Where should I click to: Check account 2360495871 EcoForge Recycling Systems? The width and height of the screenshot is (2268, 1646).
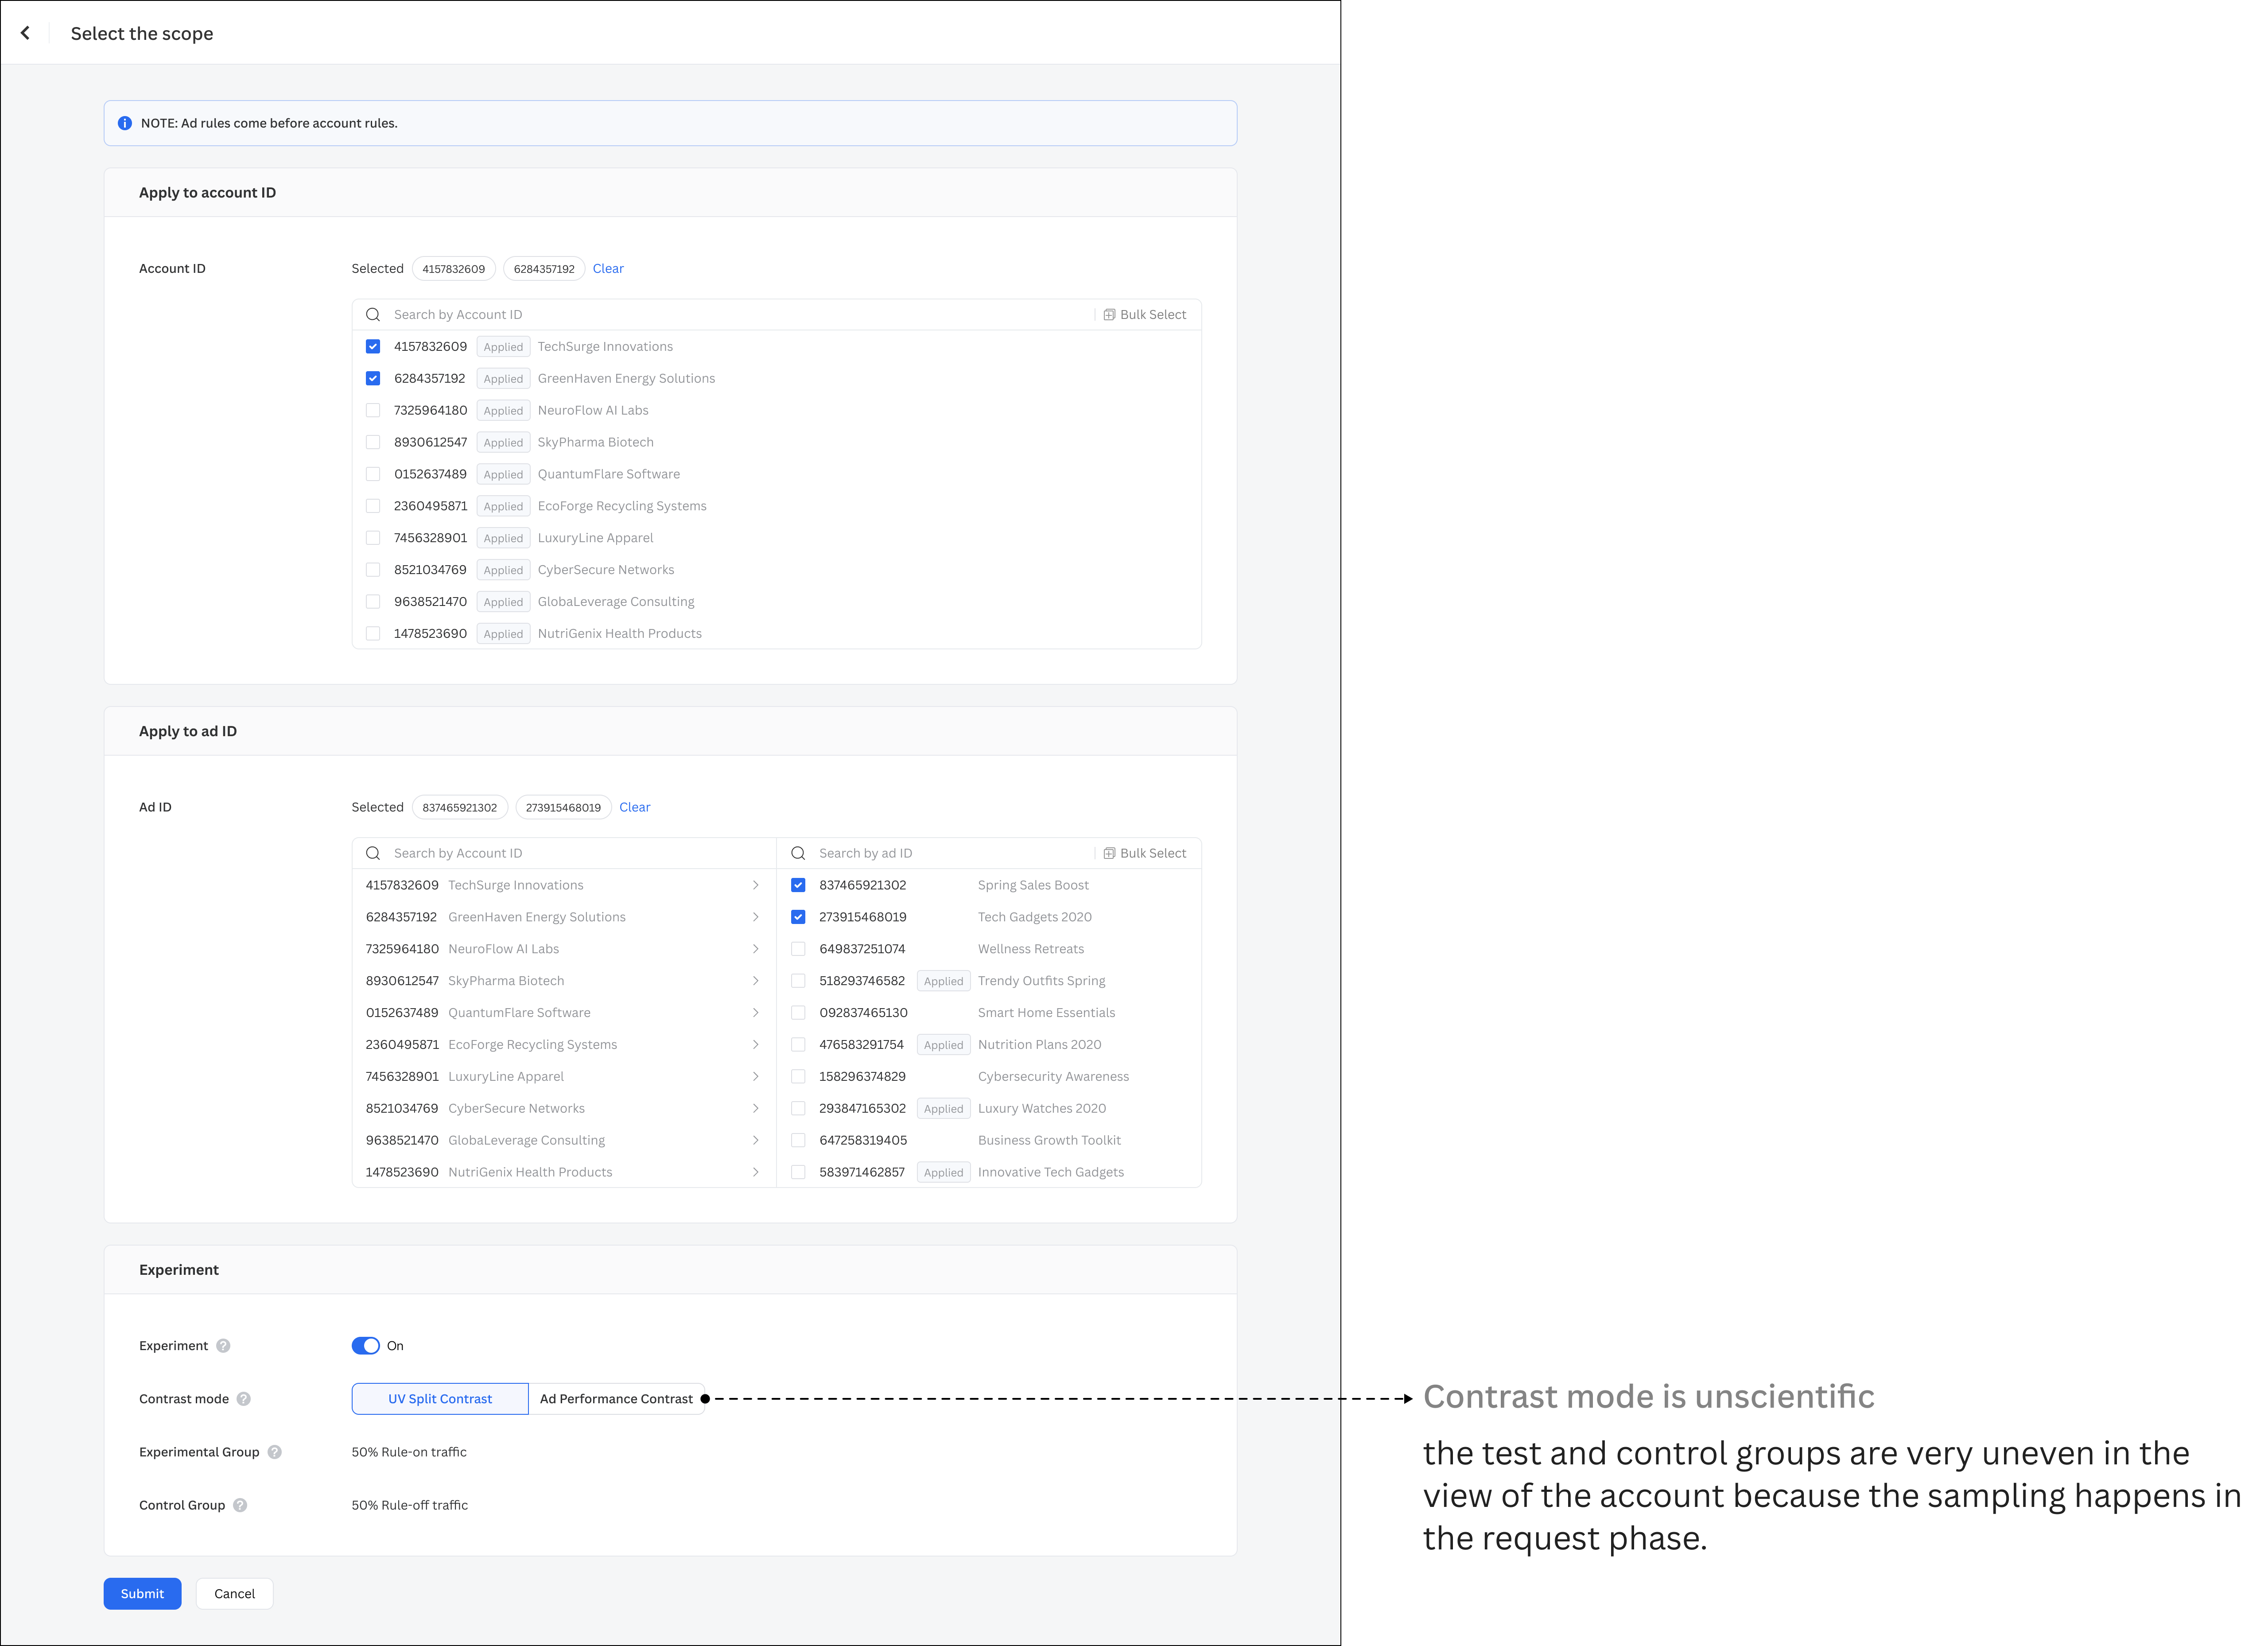pos(373,506)
